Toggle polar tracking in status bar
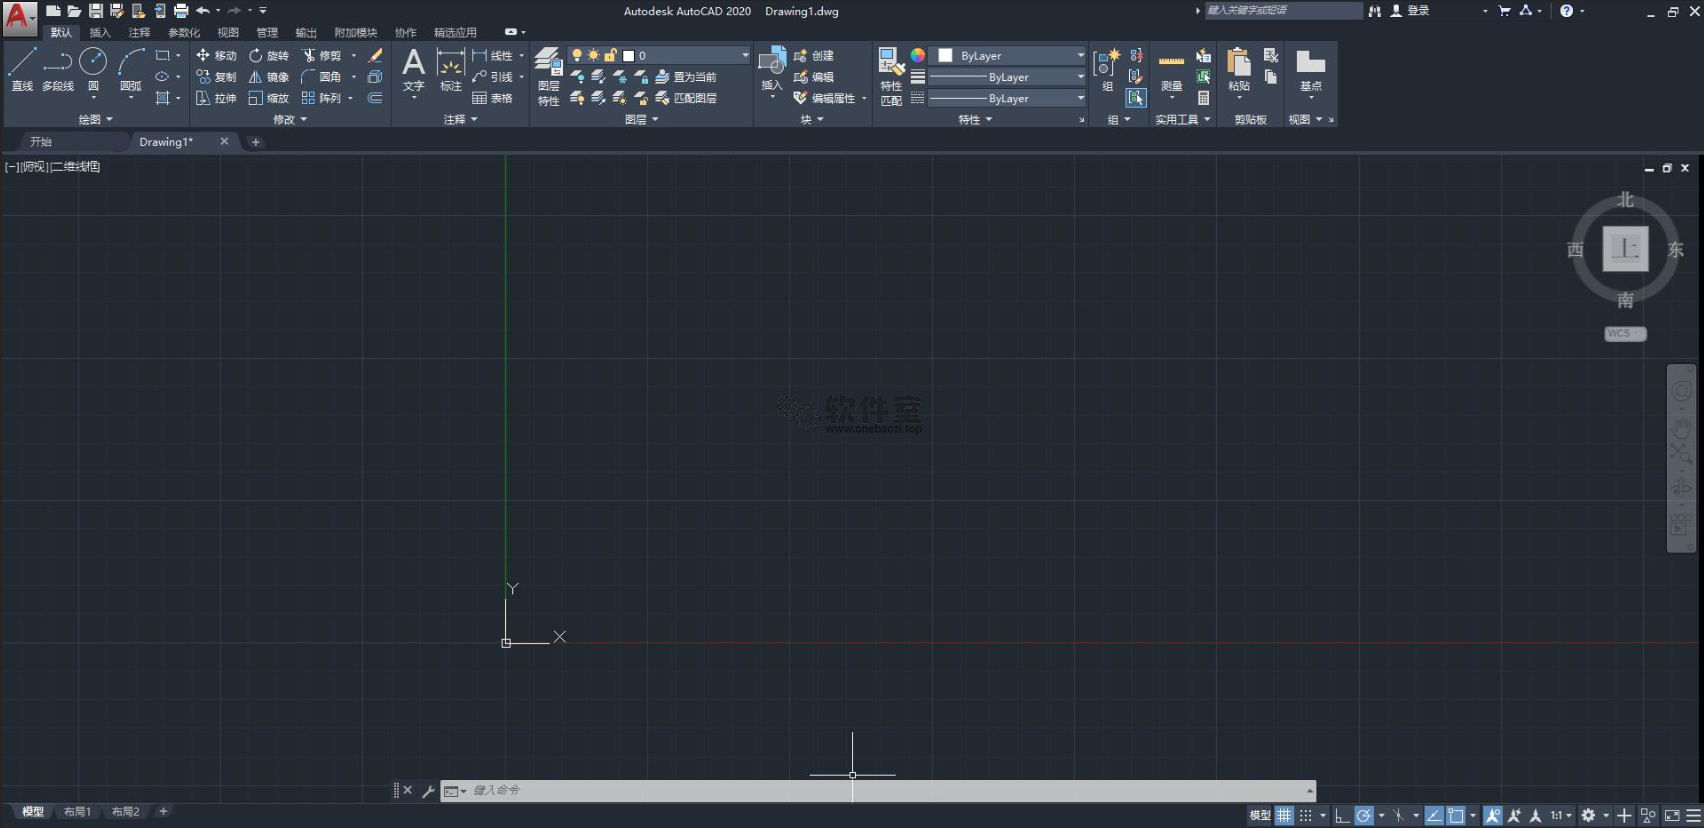Viewport: 1704px width, 828px height. (x=1363, y=816)
